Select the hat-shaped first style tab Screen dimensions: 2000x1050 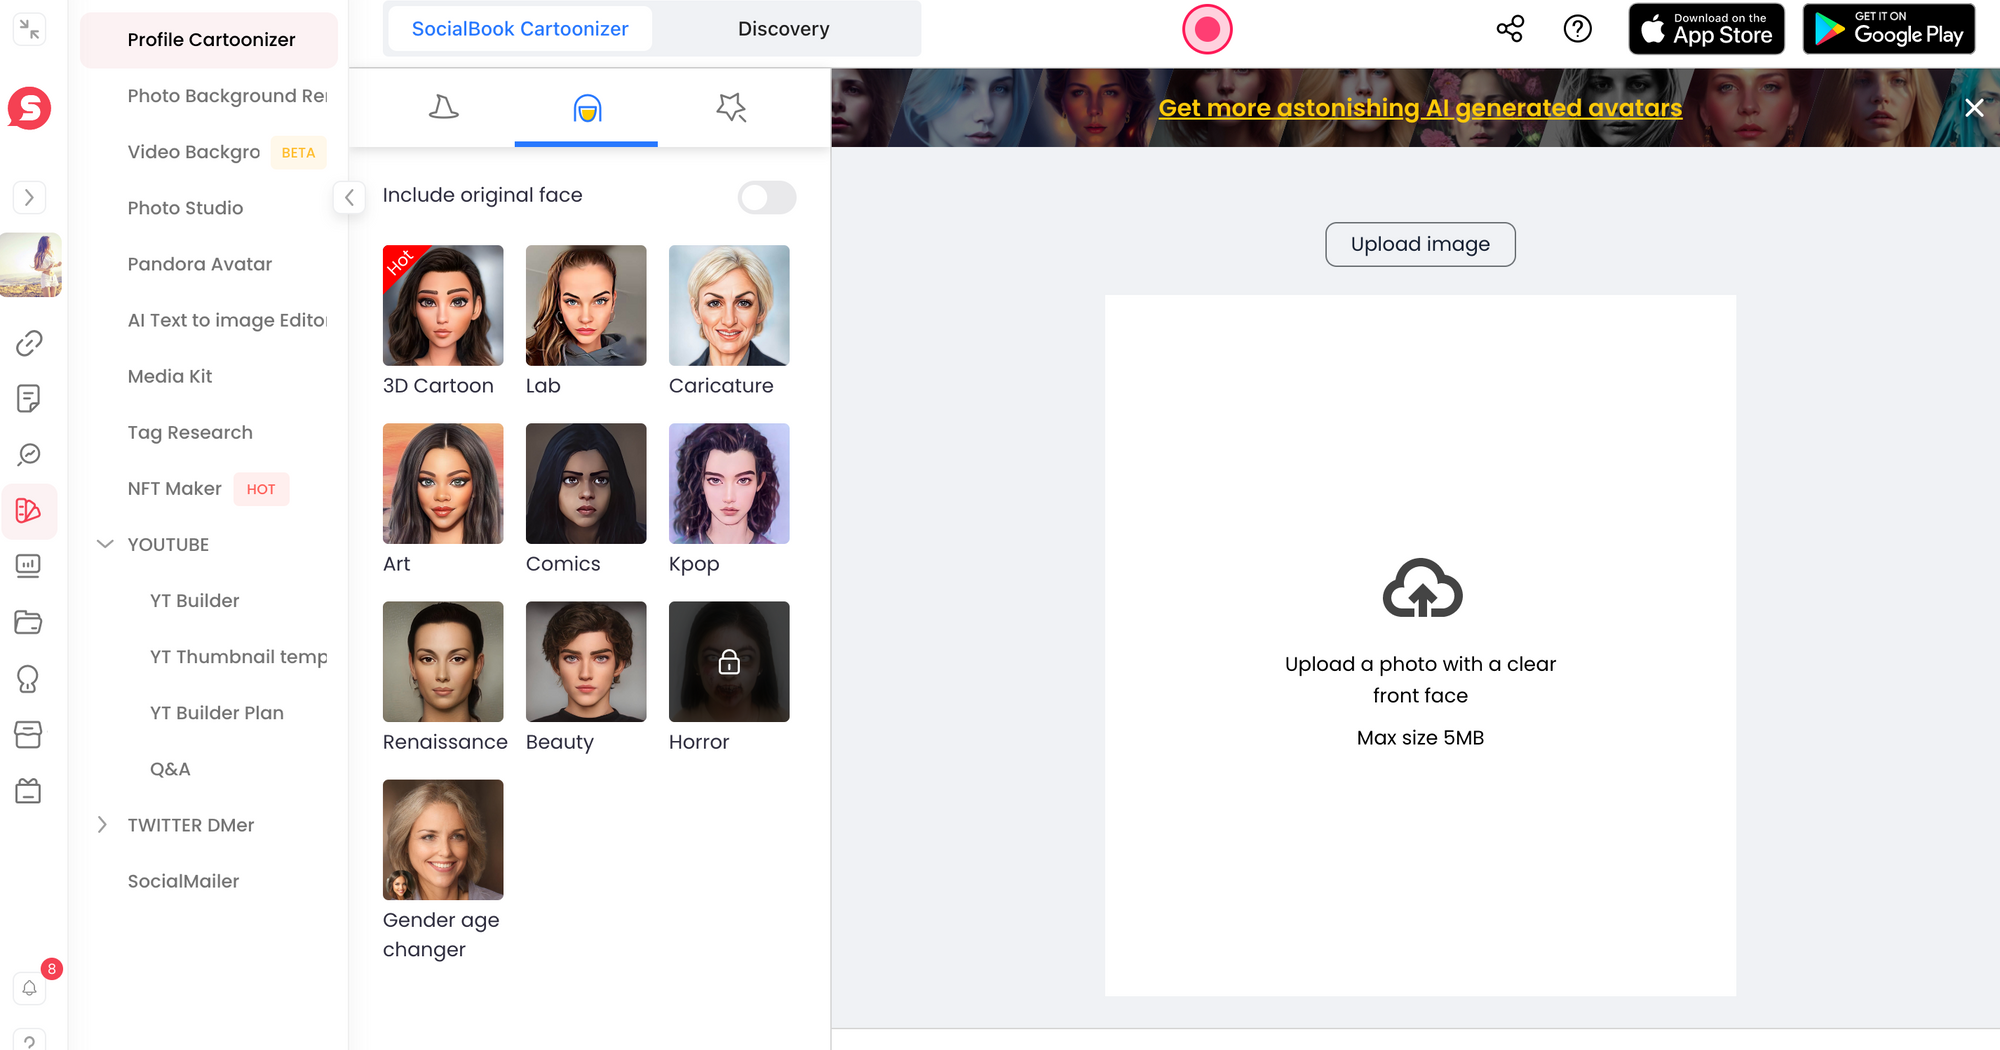click(x=443, y=108)
